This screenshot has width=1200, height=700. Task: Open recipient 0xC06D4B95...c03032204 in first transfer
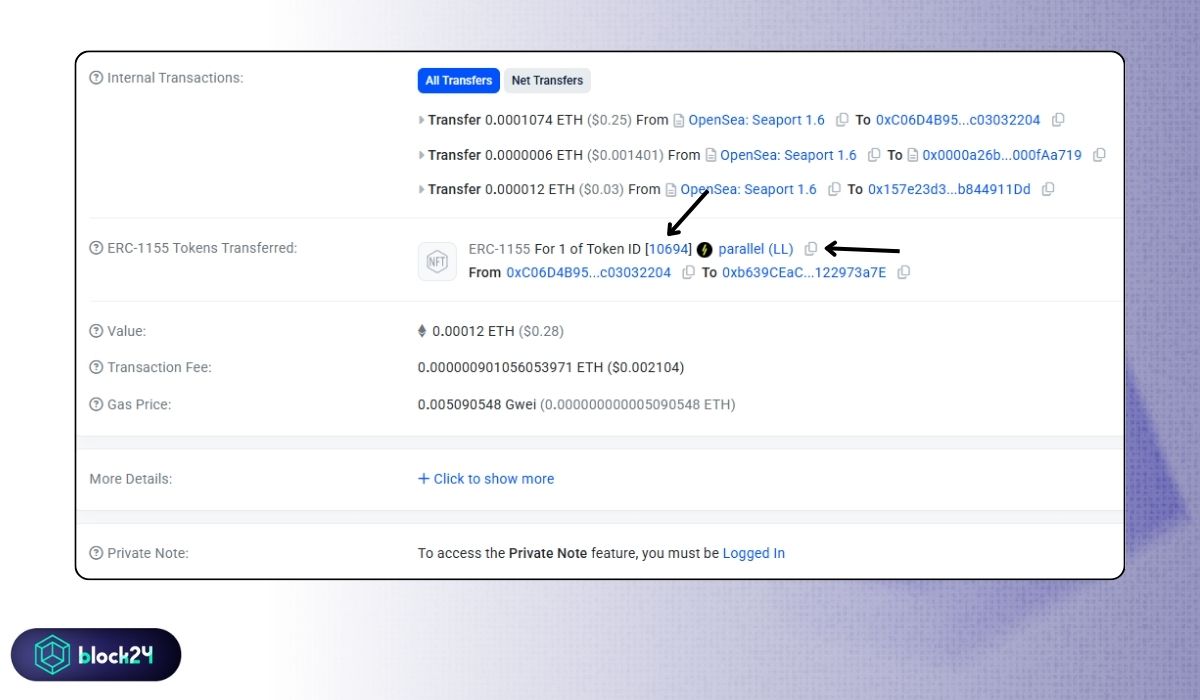click(x=958, y=120)
